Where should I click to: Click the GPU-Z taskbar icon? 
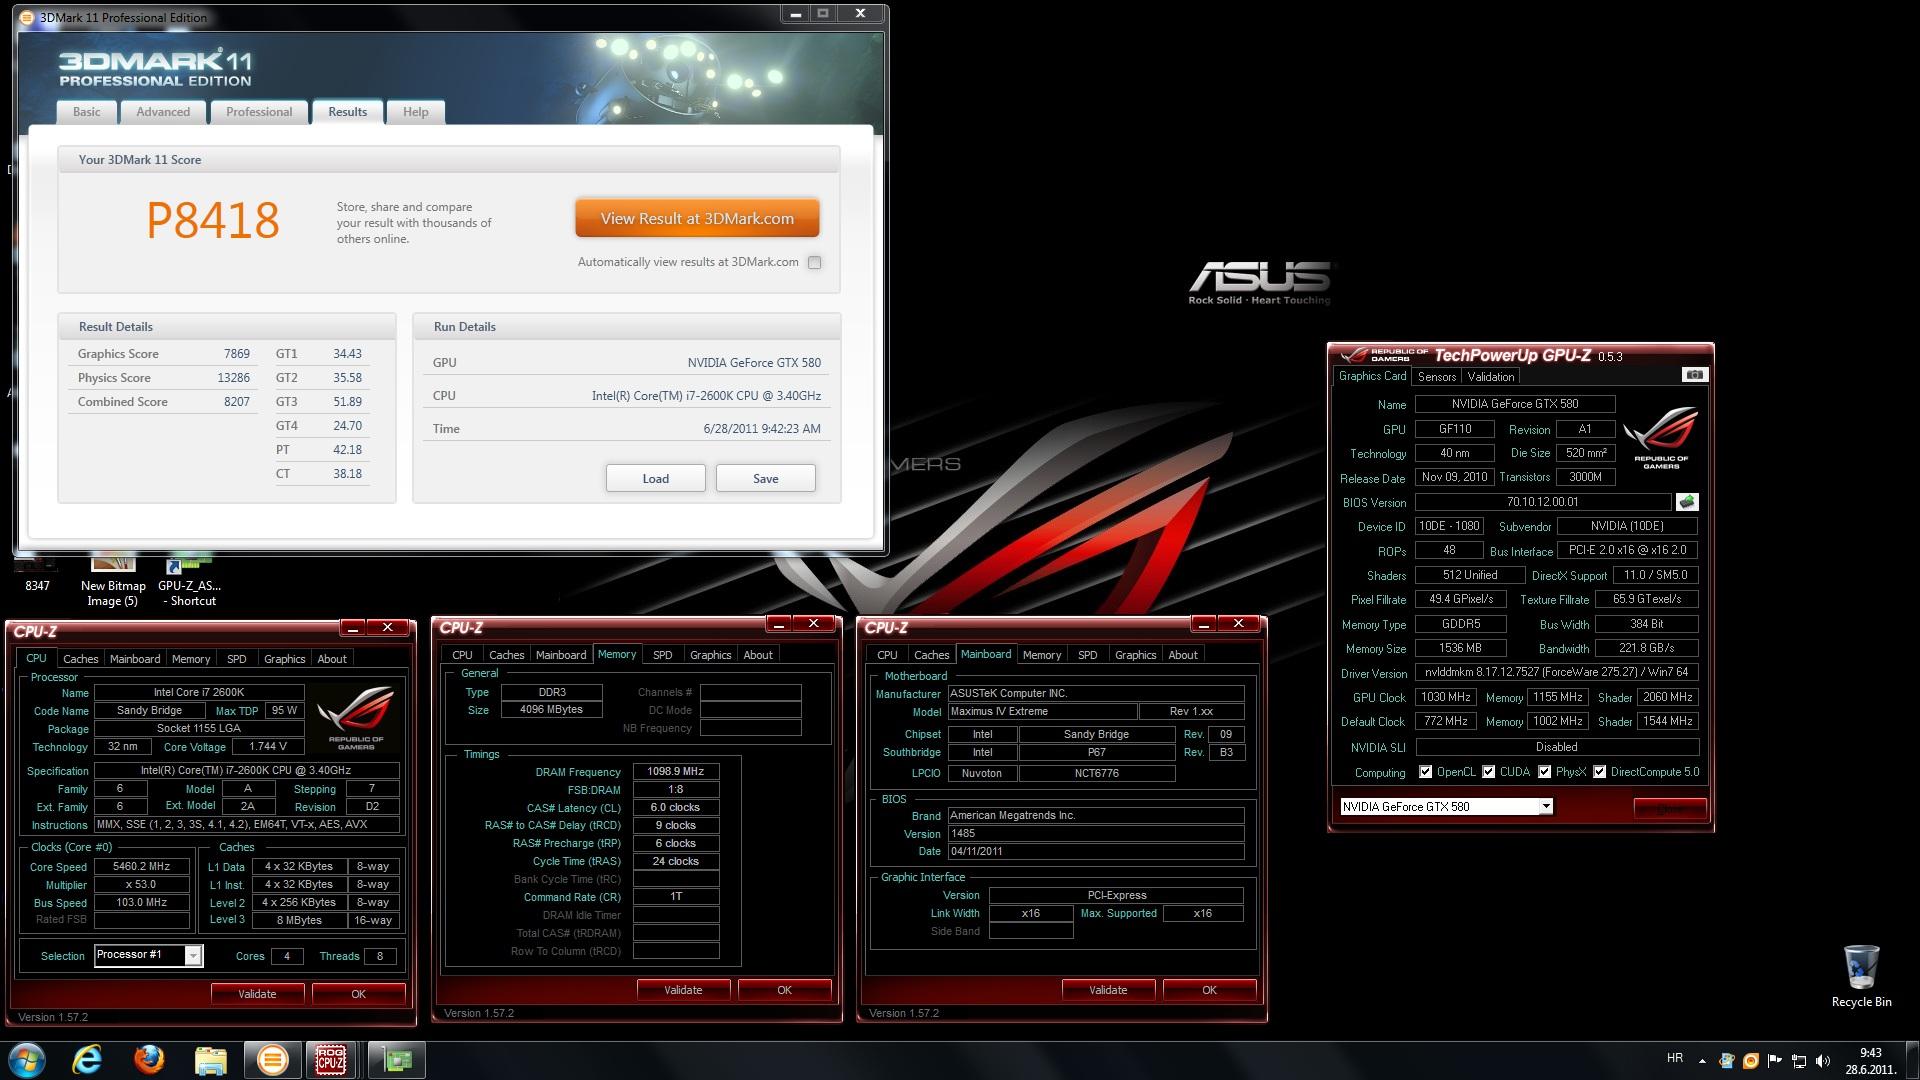click(396, 1060)
